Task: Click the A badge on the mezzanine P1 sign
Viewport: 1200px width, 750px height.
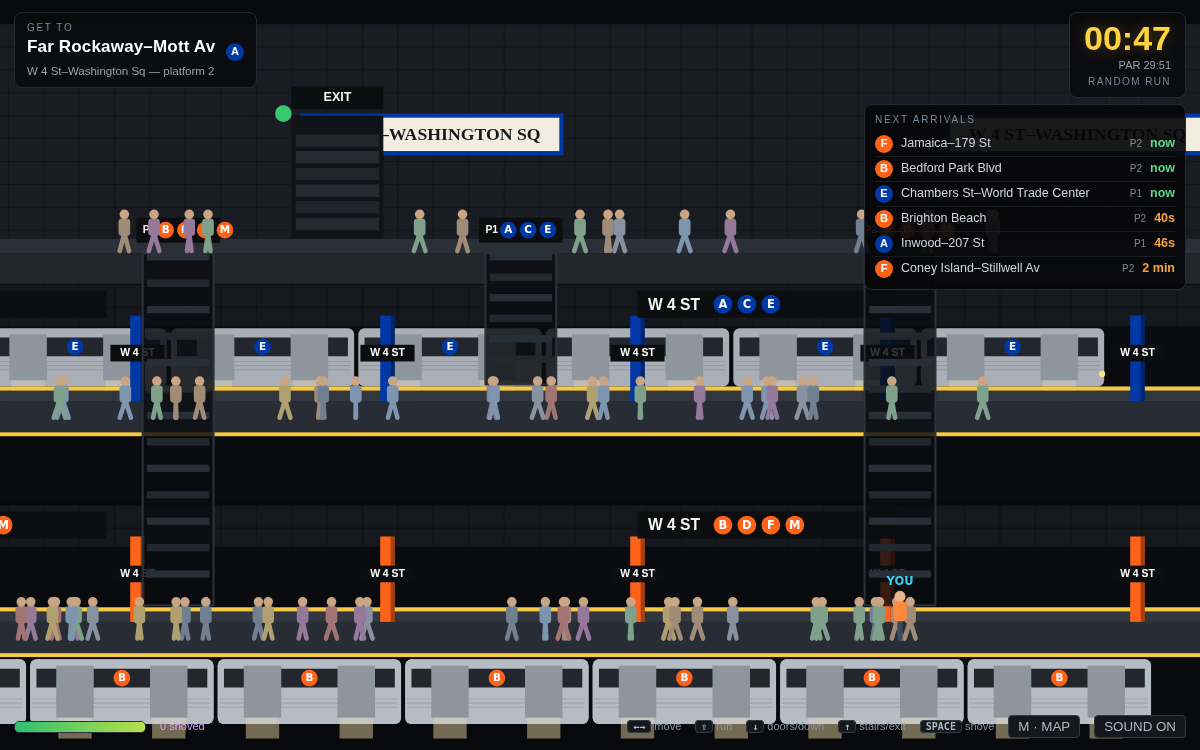Action: (x=508, y=230)
